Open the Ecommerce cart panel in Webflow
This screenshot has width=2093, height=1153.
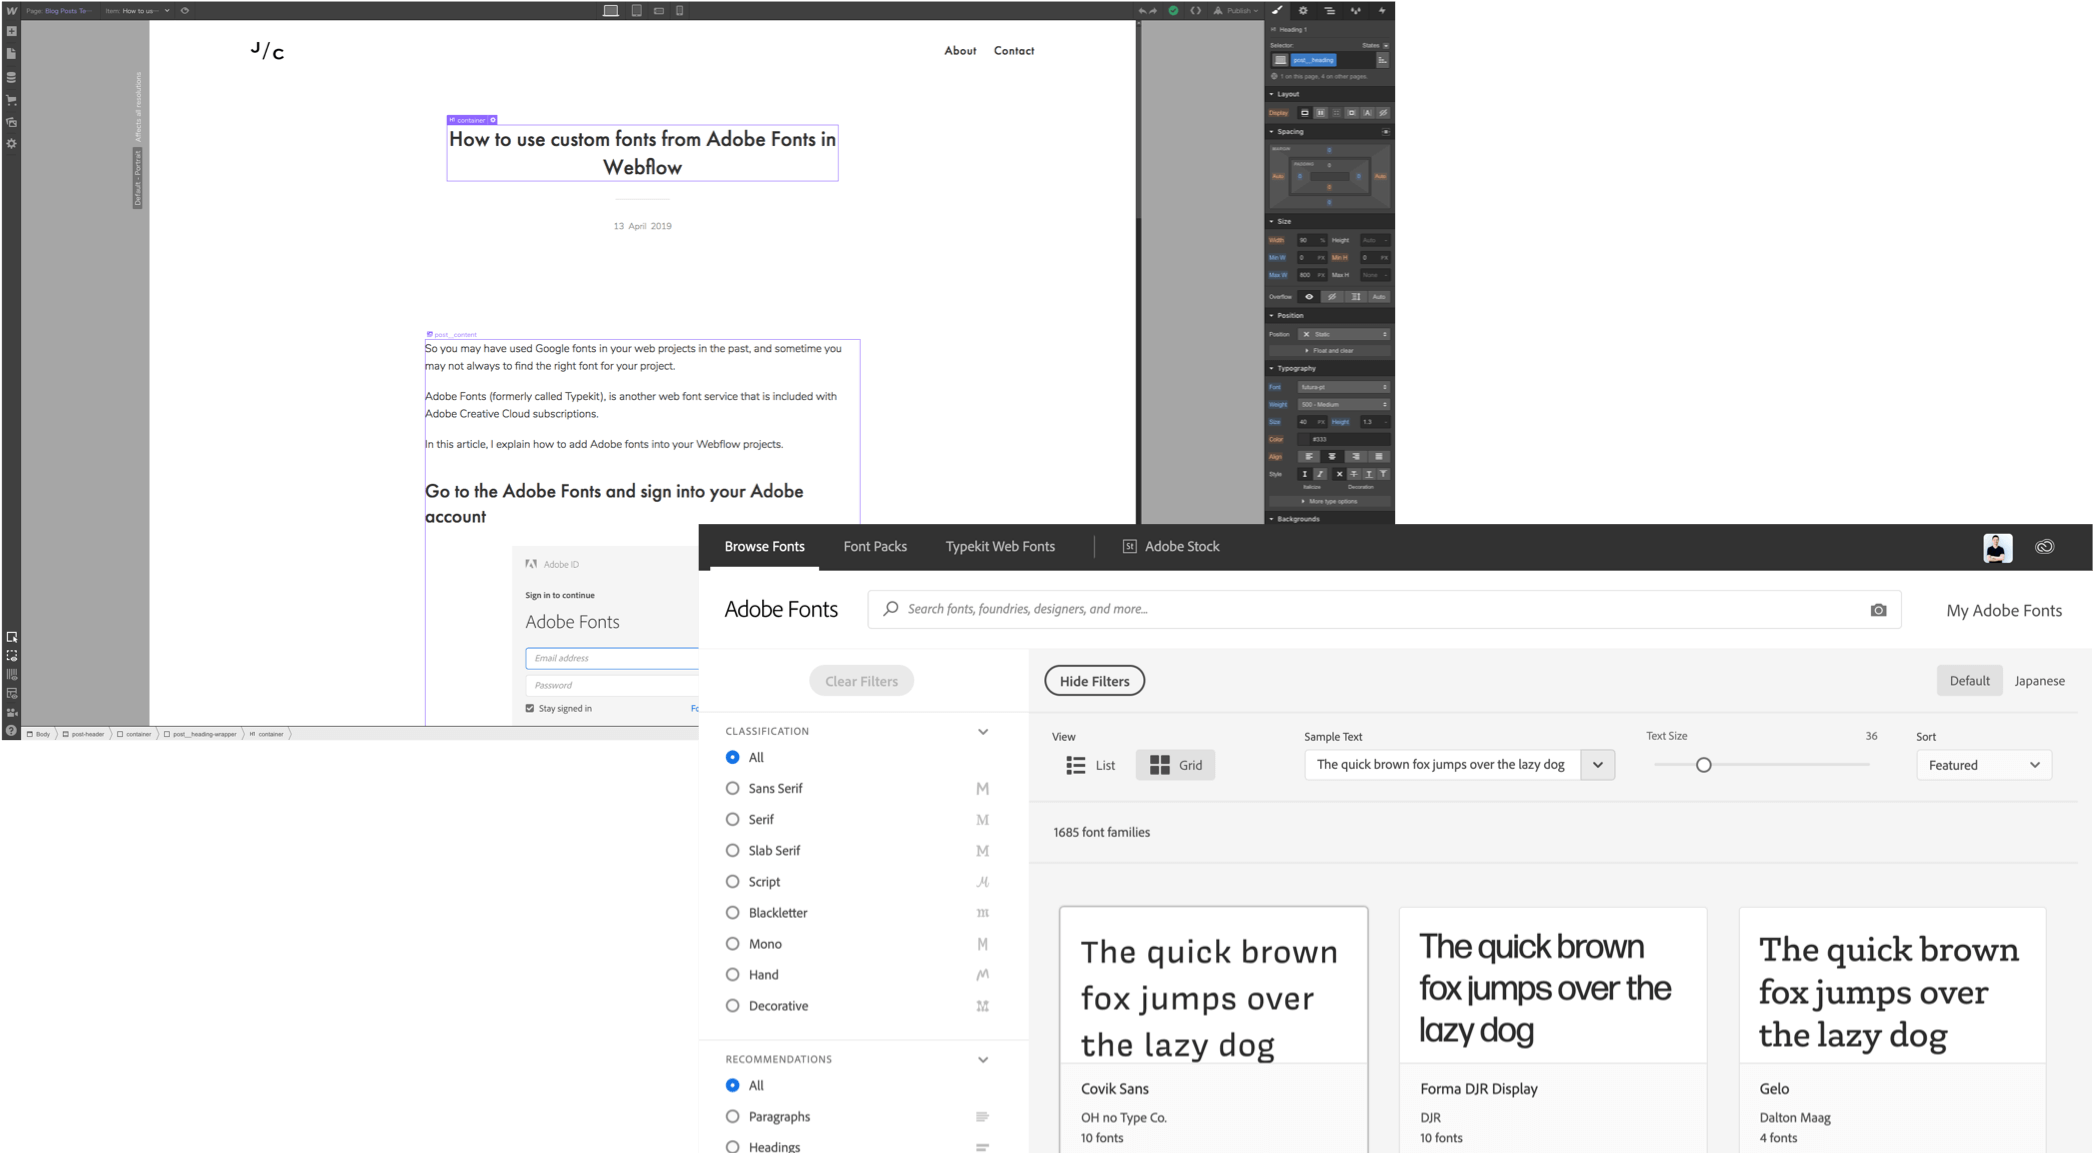coord(11,100)
